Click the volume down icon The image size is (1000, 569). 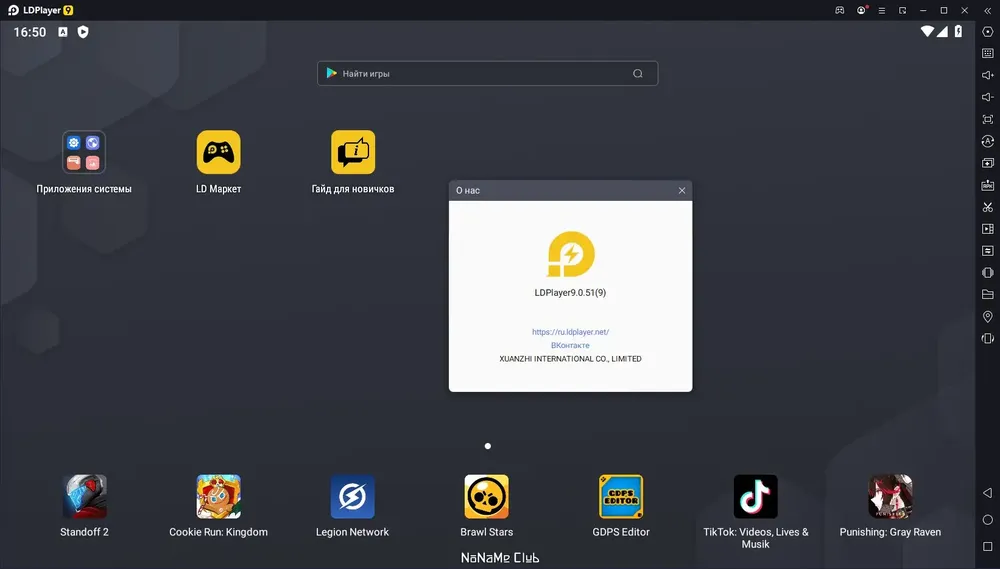987,97
